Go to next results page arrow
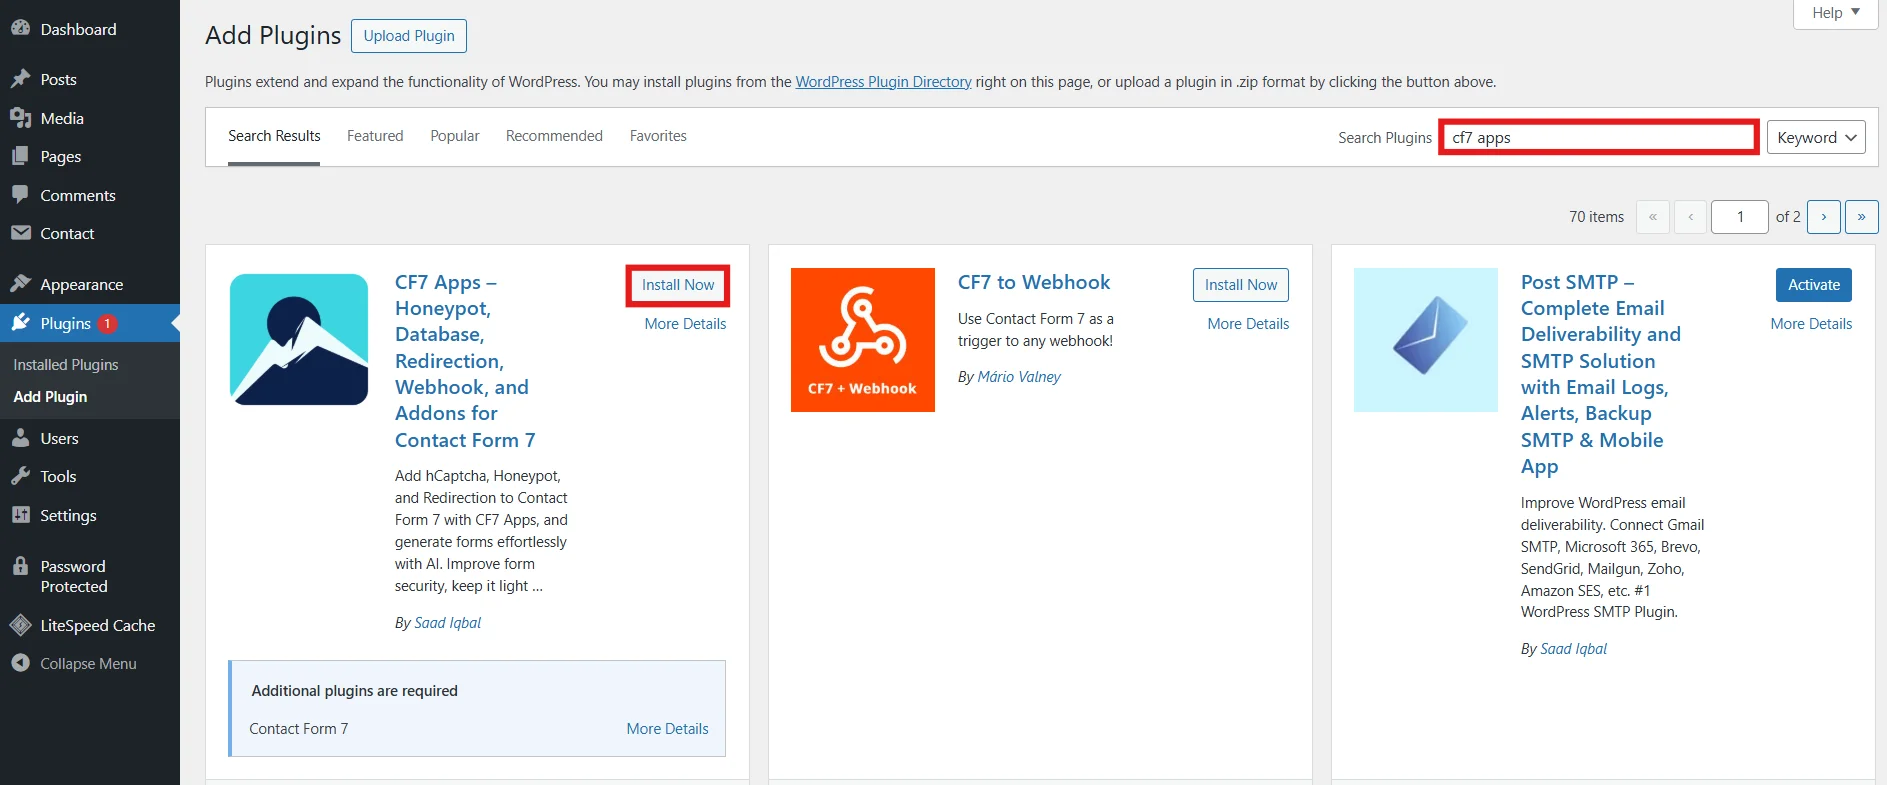This screenshot has height=785, width=1887. 1824,216
